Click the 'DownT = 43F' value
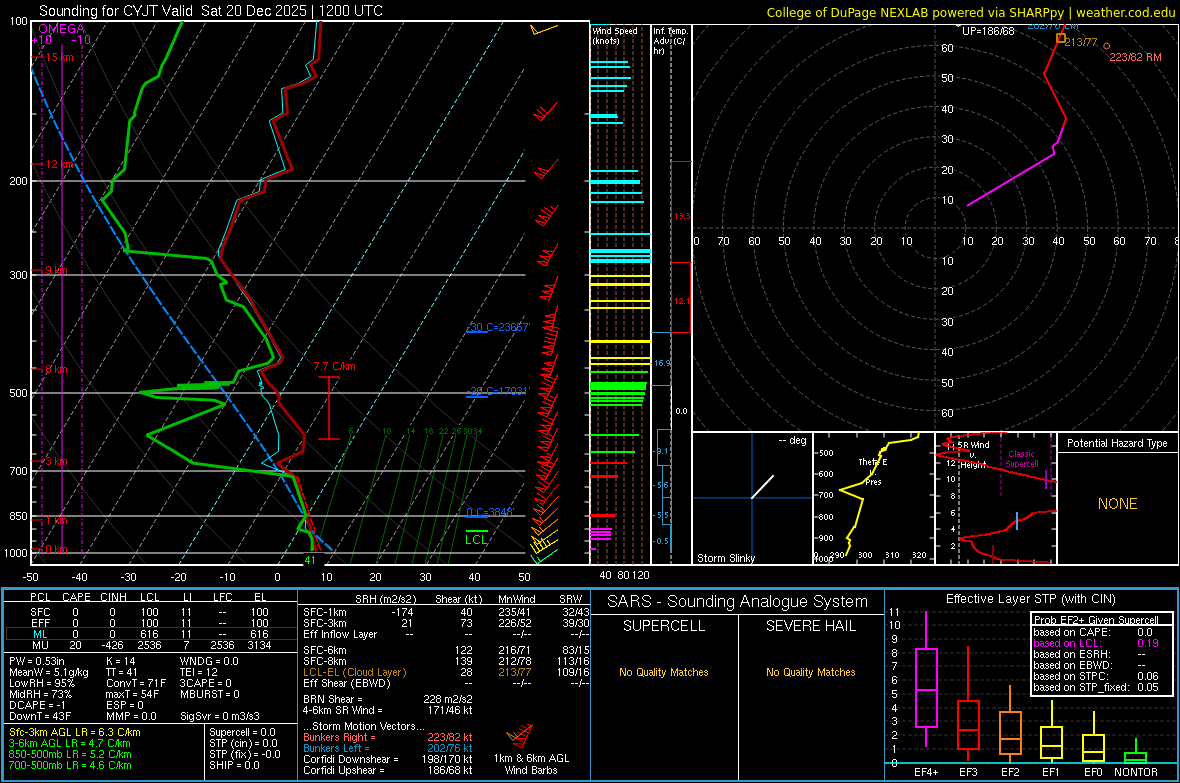1180x783 pixels. tap(40, 717)
